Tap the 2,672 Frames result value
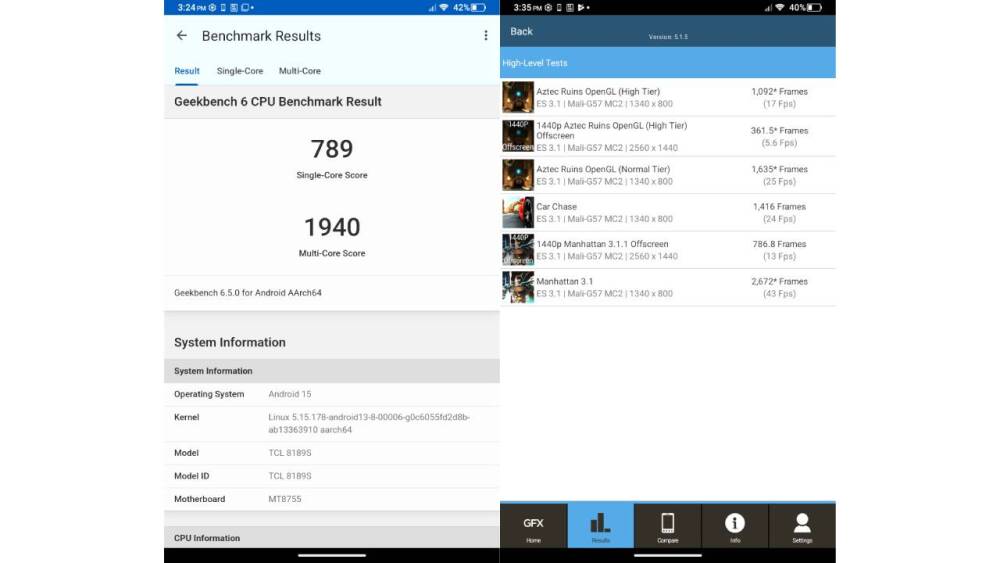The width and height of the screenshot is (1000, 563). (779, 281)
